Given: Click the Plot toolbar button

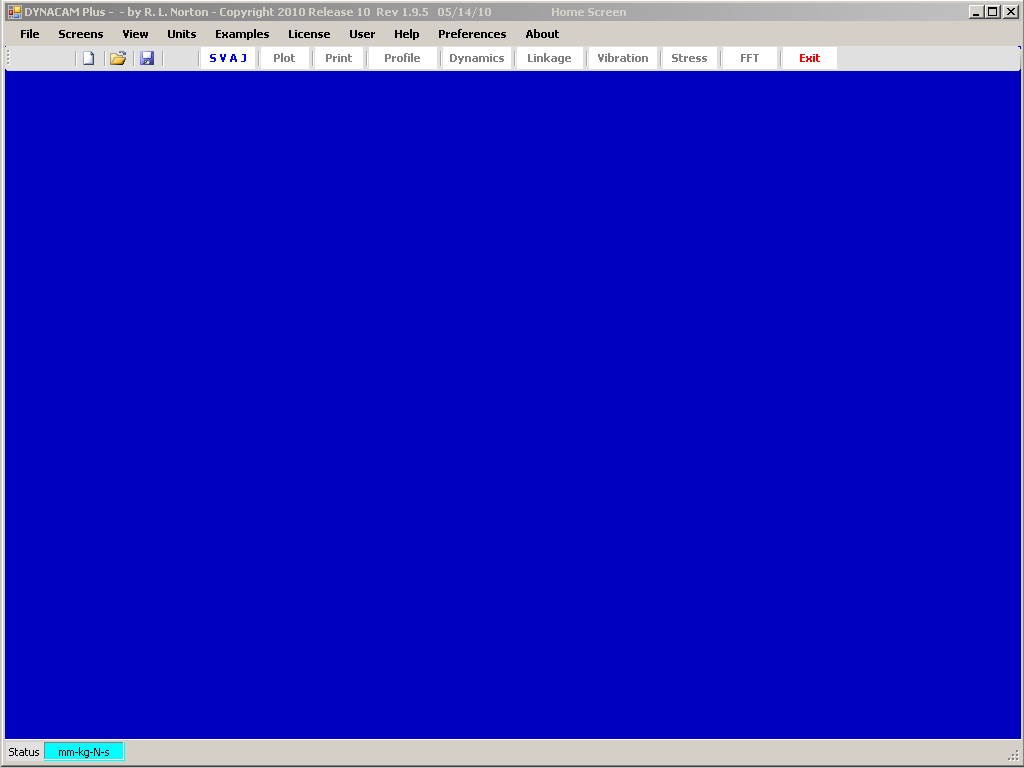Looking at the screenshot, I should click(284, 58).
